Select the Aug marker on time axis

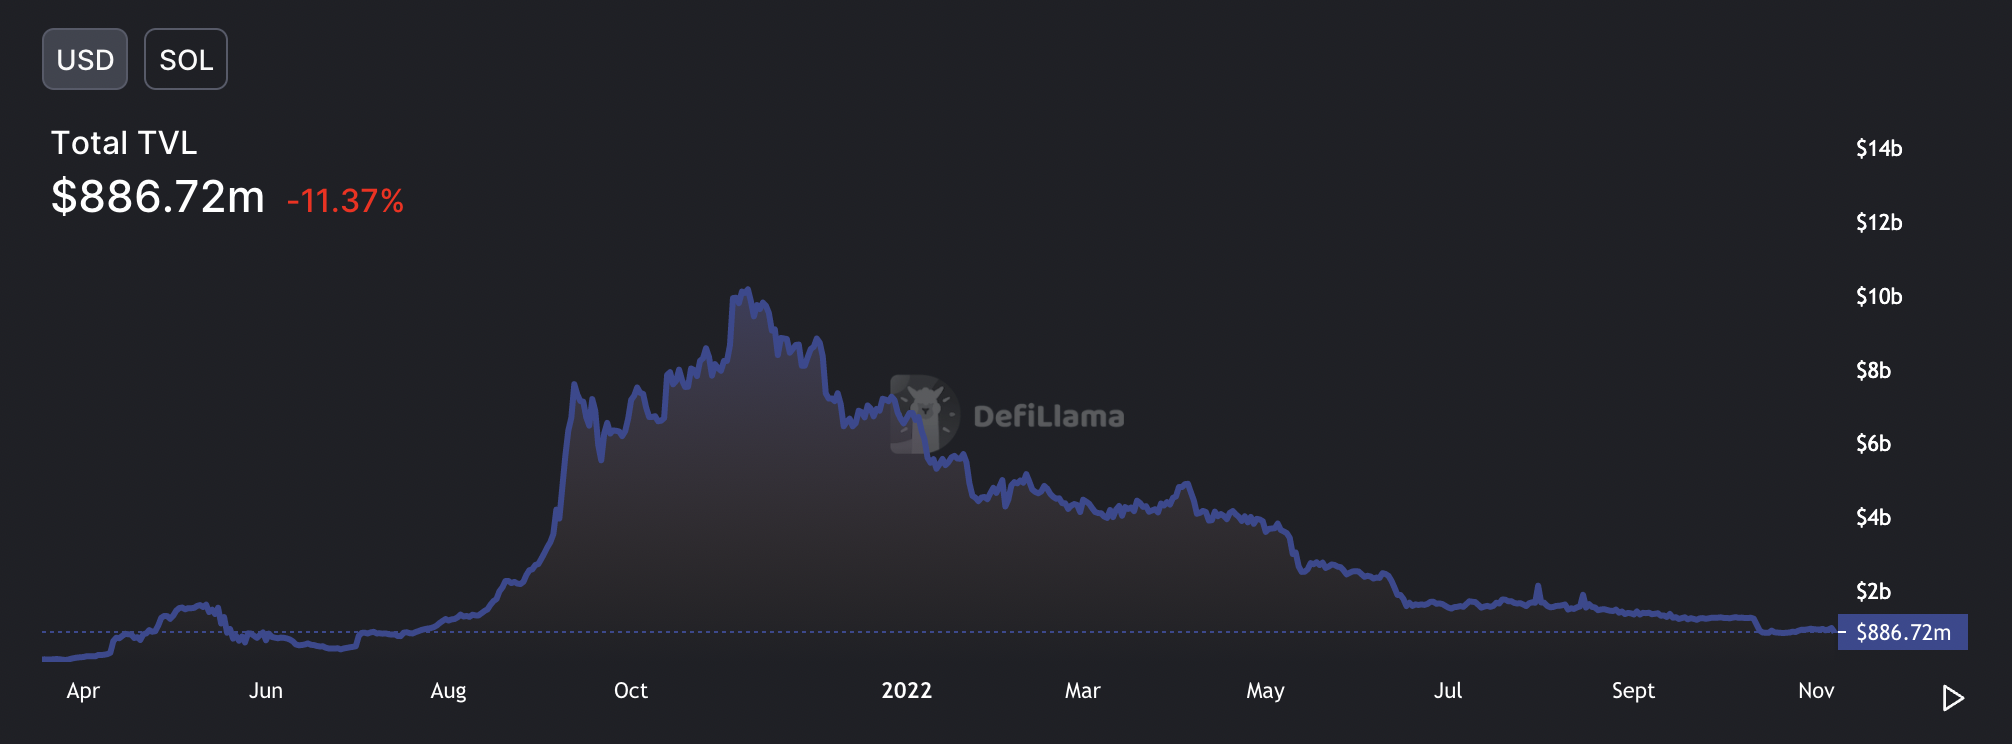(448, 691)
